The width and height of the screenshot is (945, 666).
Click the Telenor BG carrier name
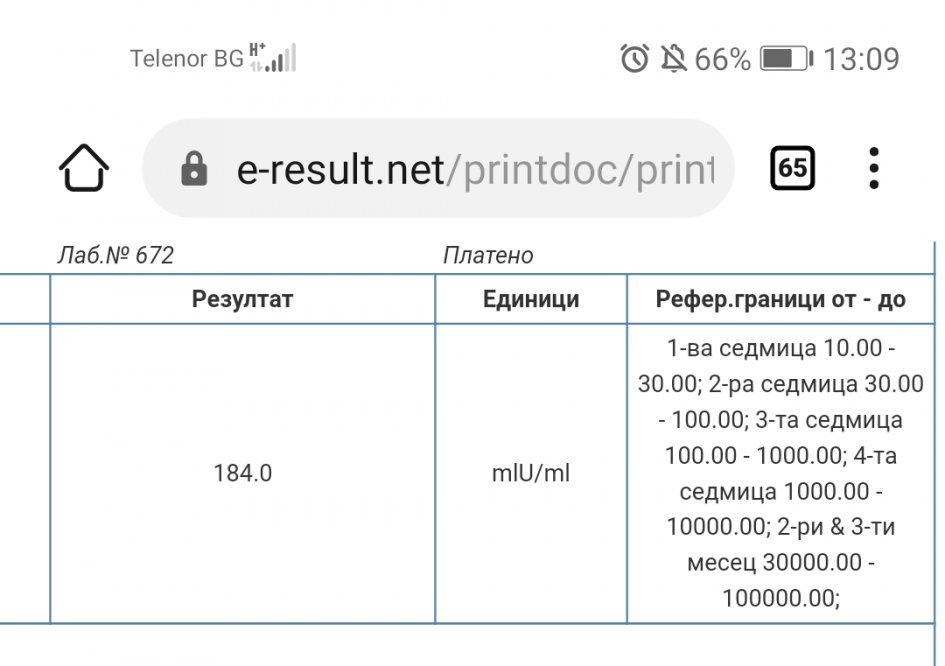point(186,59)
